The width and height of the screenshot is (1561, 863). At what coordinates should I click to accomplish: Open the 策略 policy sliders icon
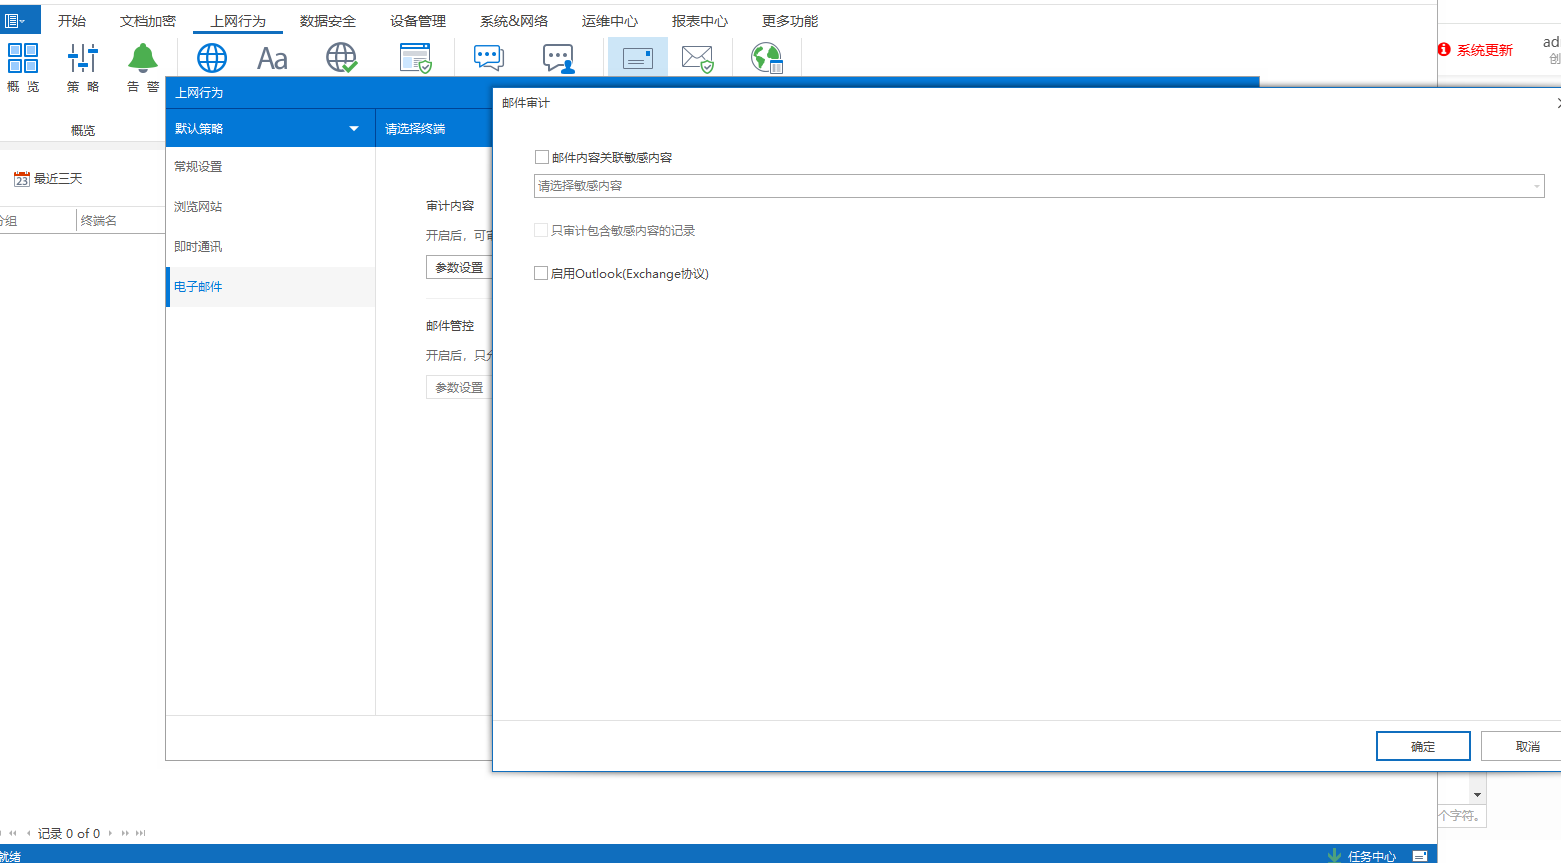pos(83,58)
